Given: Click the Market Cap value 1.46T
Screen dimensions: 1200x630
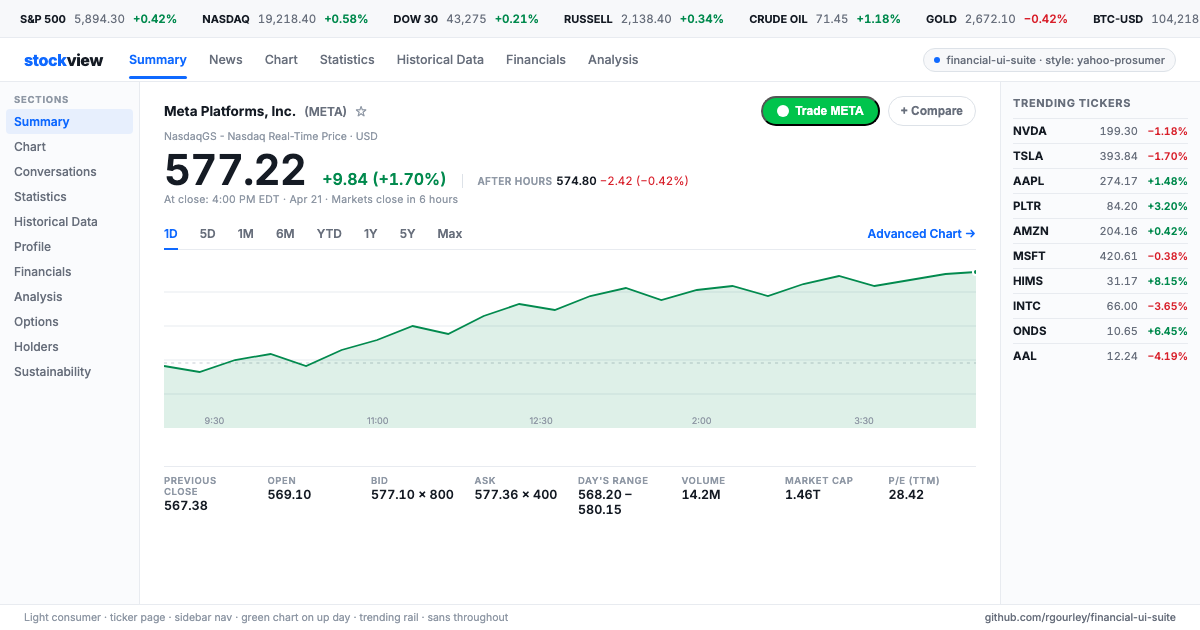Looking at the screenshot, I should point(805,495).
